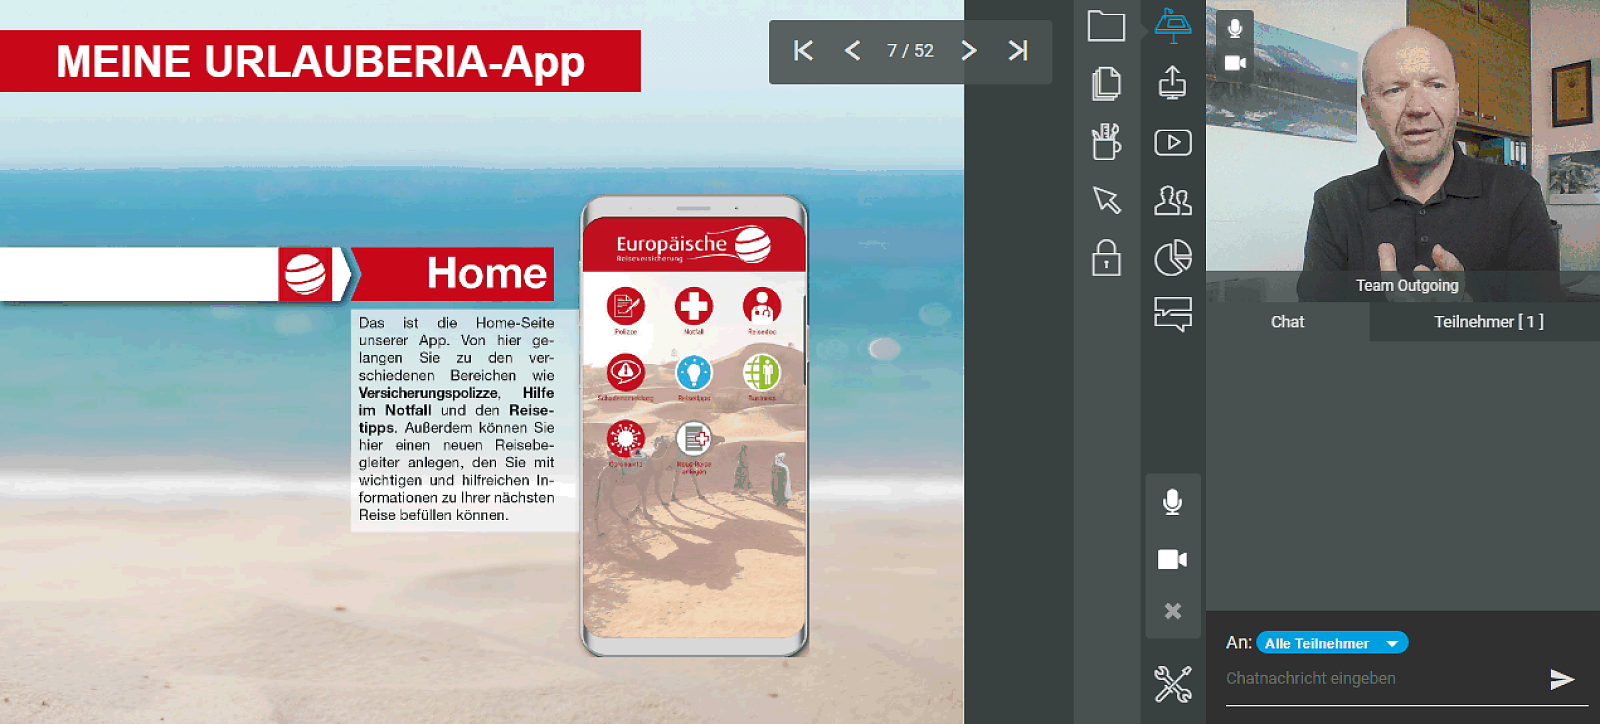Screen dimensions: 1600x724
Task: Open the stacked documents icon
Action: [x=1106, y=83]
